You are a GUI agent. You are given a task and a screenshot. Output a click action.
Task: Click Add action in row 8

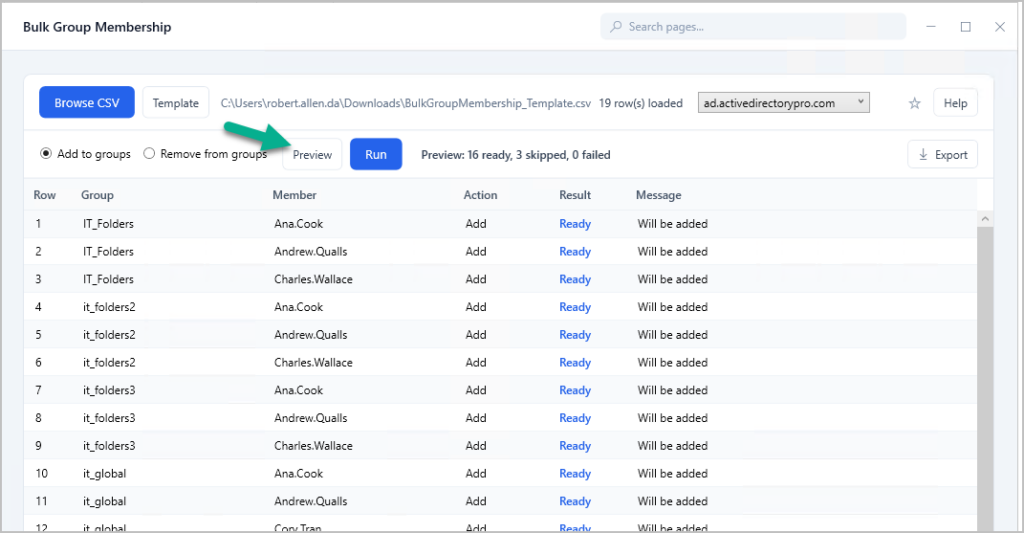[x=476, y=418]
